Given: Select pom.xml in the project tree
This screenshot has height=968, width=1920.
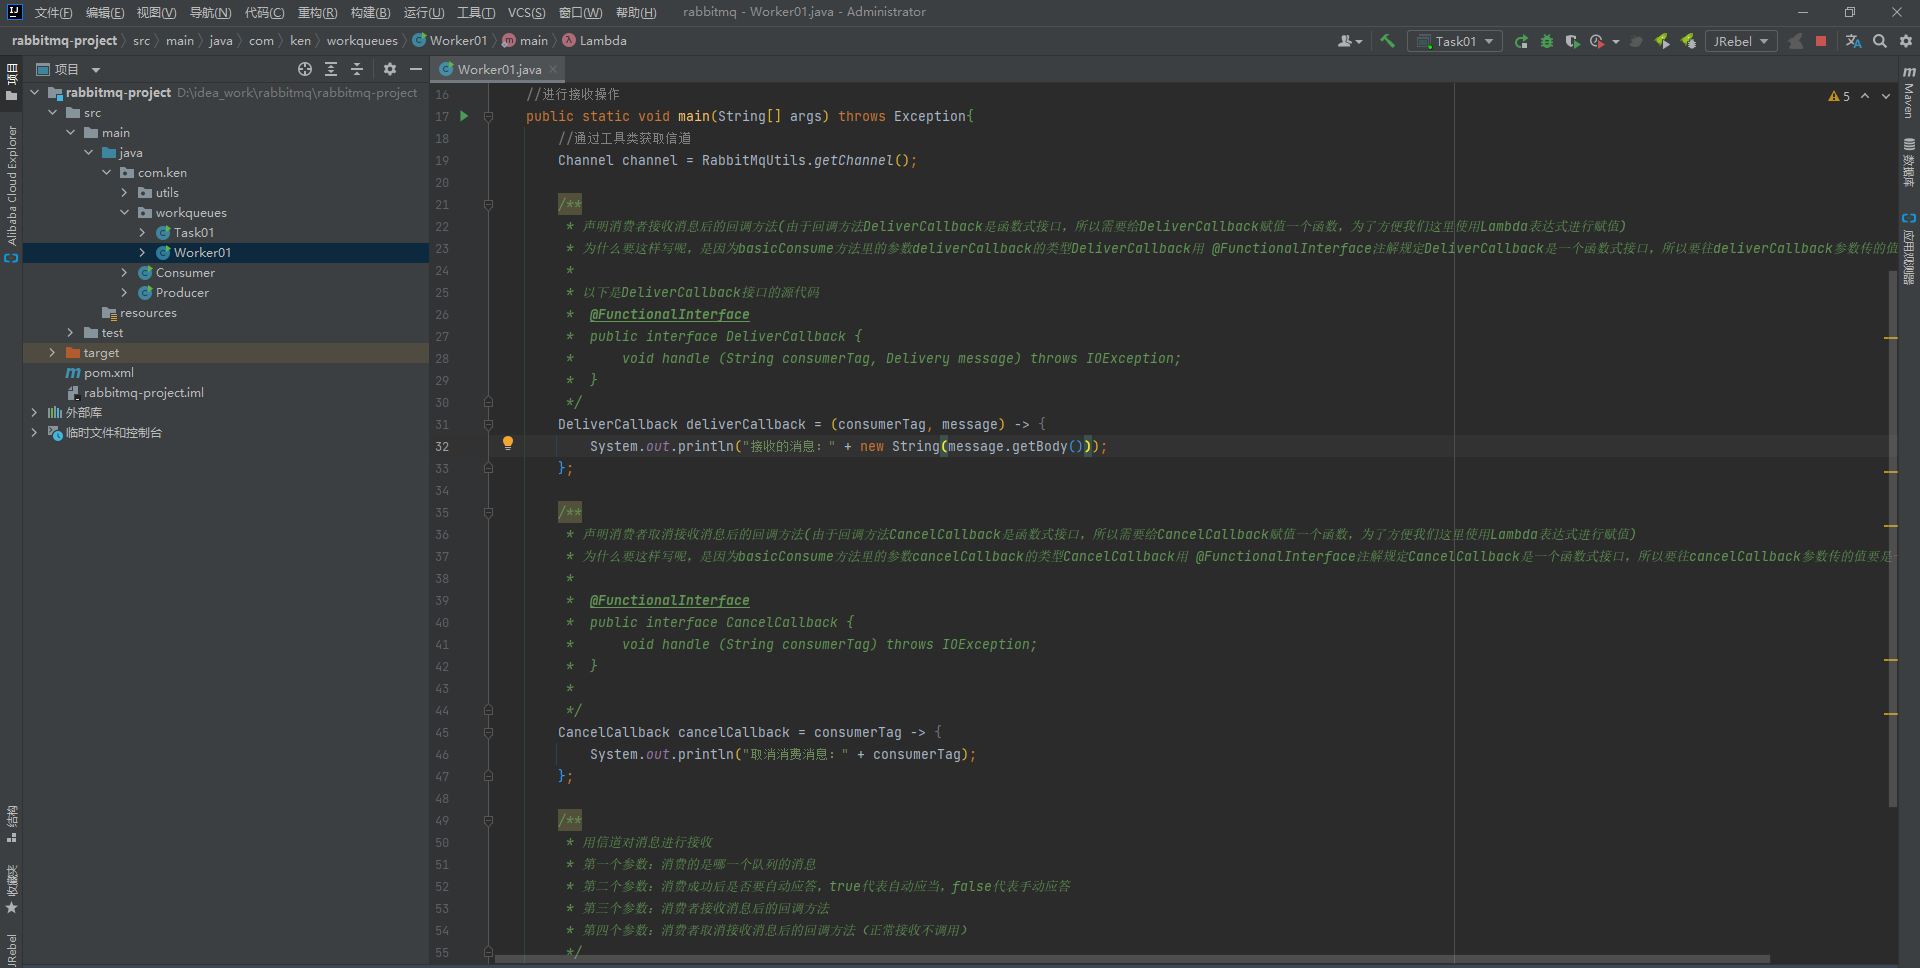Looking at the screenshot, I should pos(108,373).
